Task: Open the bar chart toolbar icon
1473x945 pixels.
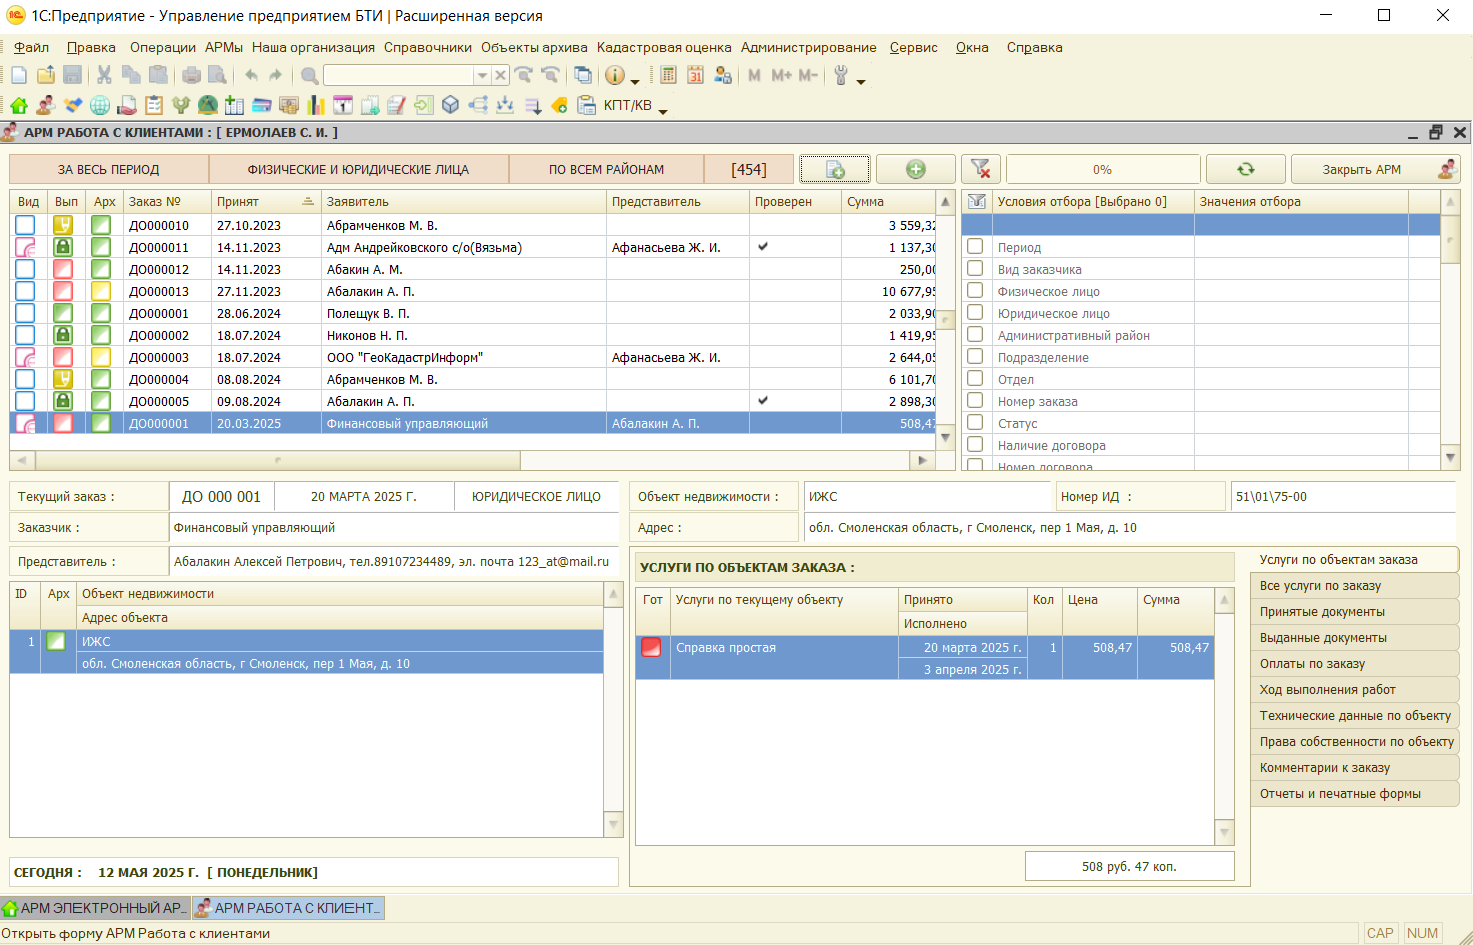Action: tap(316, 105)
